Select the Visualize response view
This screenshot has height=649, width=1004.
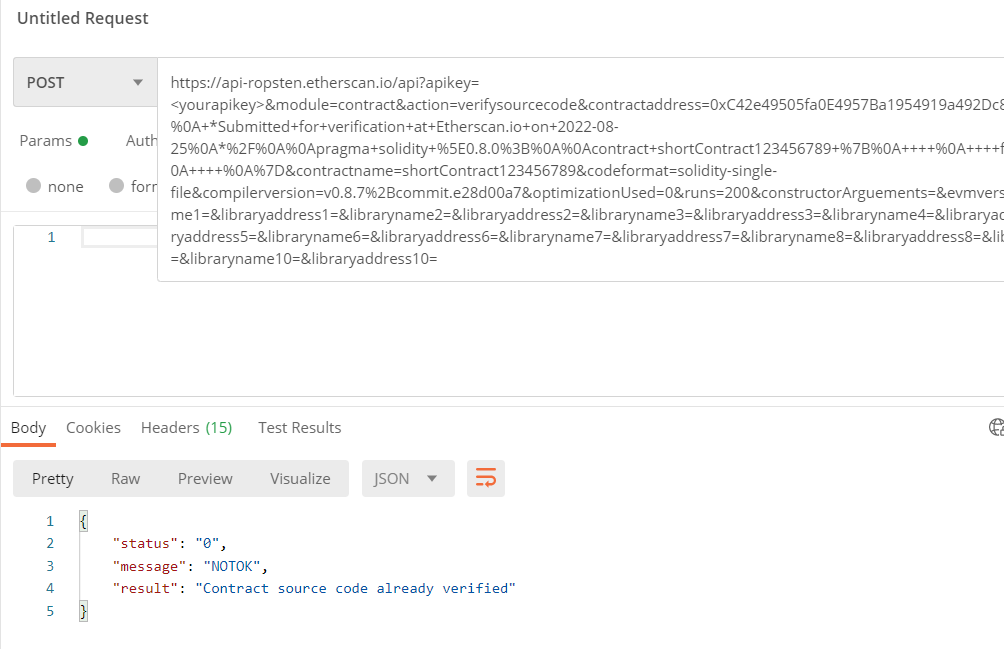[x=299, y=478]
